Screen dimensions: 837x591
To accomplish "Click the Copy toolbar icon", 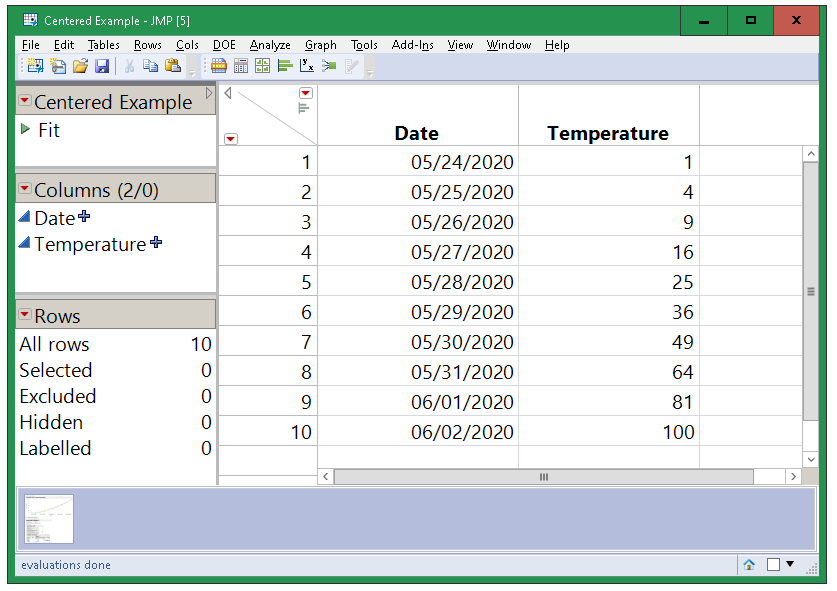I will pos(151,66).
